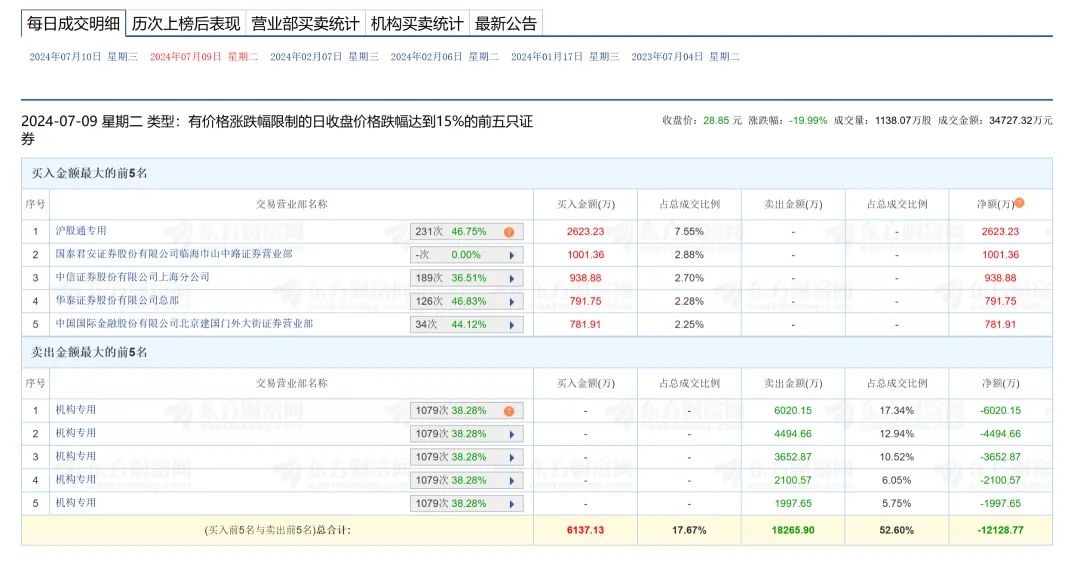The image size is (1080, 561).
Task: Expand arrow in 机构专用 row with 4494.66
Action: pos(512,434)
